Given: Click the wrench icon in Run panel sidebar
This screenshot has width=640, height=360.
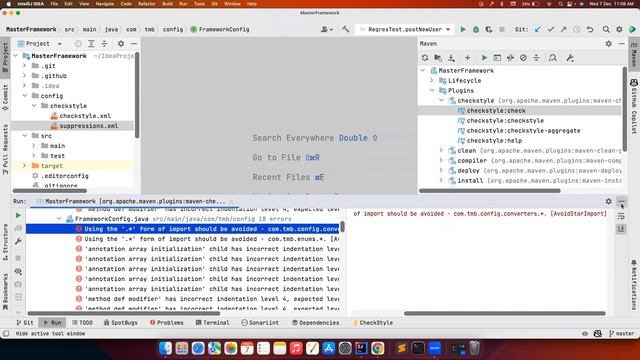Looking at the screenshot, I should (x=18, y=242).
